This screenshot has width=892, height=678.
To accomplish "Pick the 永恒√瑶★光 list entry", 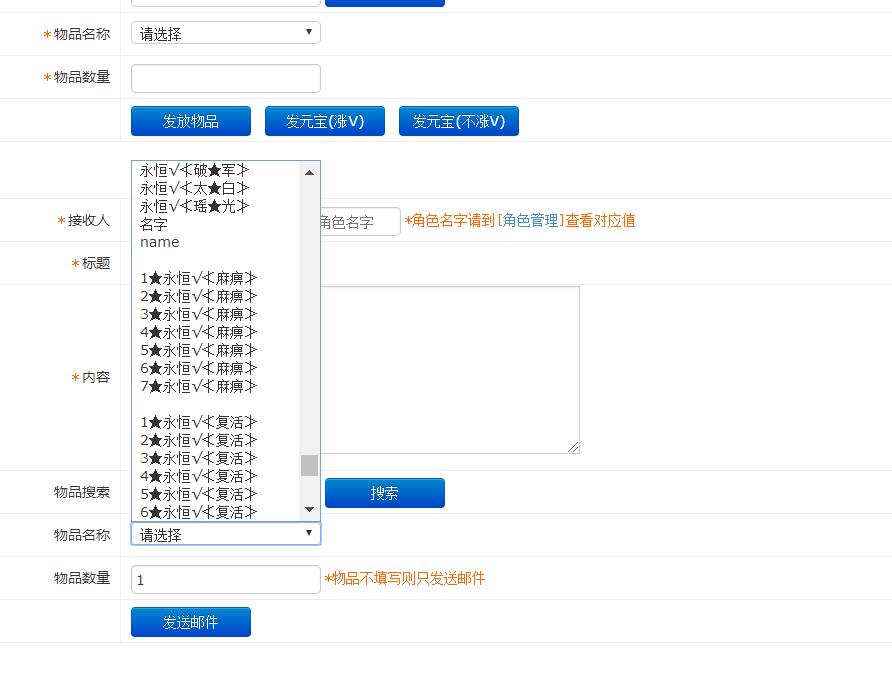I will tap(195, 206).
